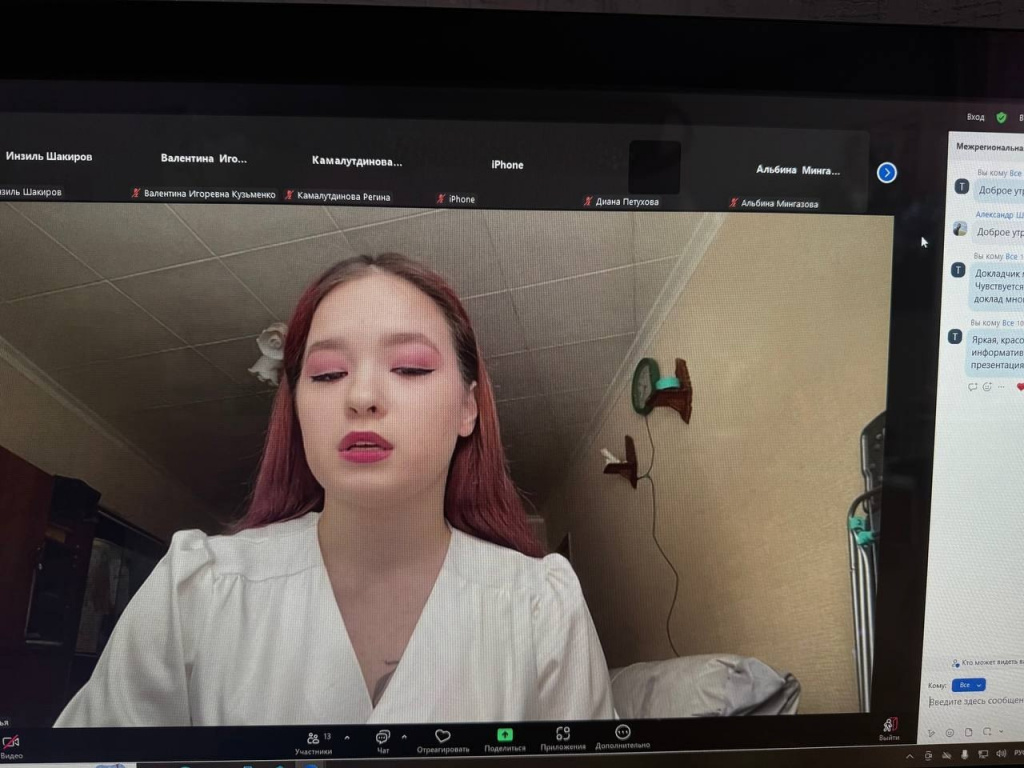Viewport: 1024px width, 768px height.
Task: Expand the arrow next to Чат
Action: coord(404,737)
